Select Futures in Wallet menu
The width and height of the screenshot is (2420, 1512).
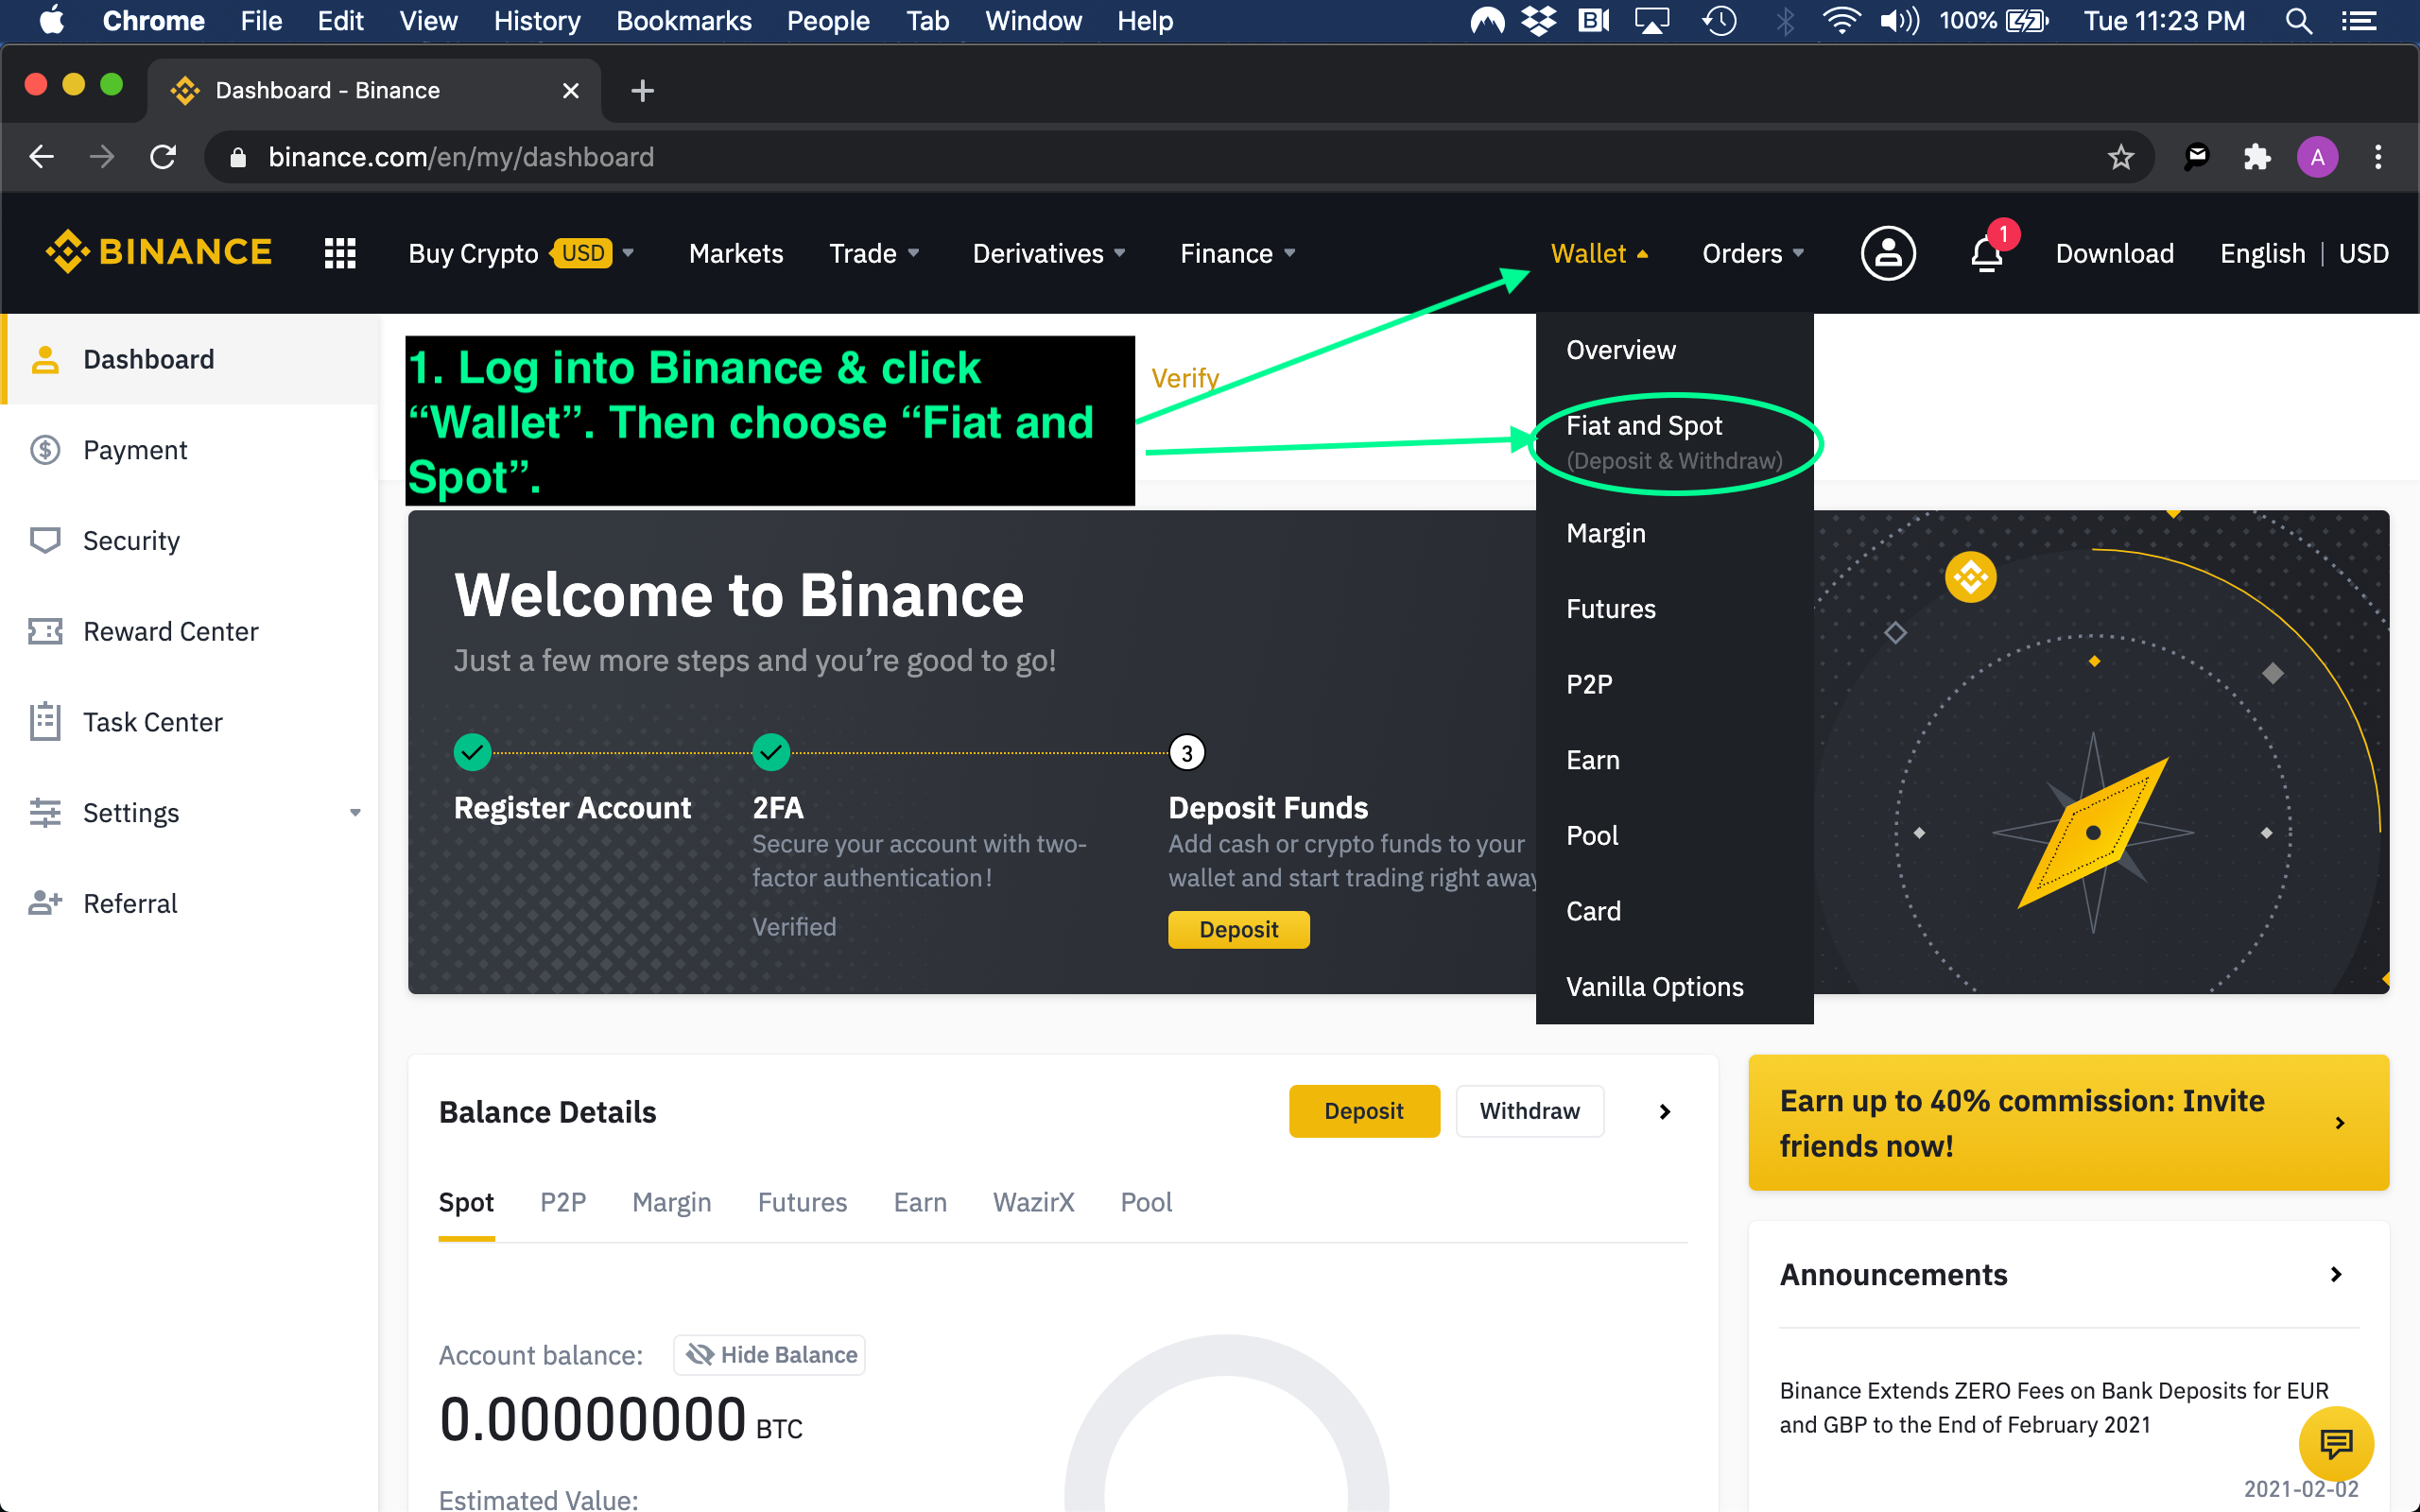(x=1674, y=609)
